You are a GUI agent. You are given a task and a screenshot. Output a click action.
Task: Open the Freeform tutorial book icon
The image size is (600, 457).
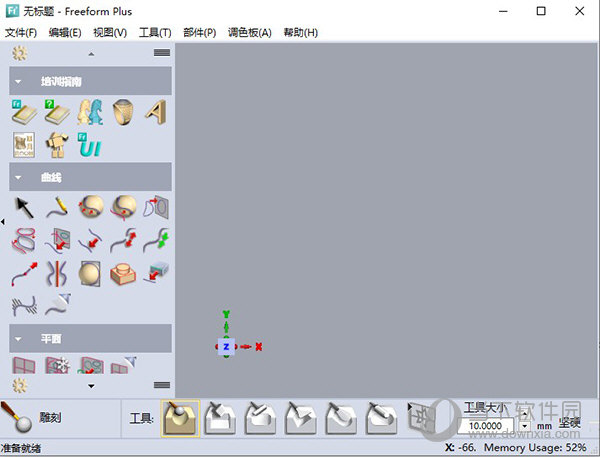tap(24, 112)
